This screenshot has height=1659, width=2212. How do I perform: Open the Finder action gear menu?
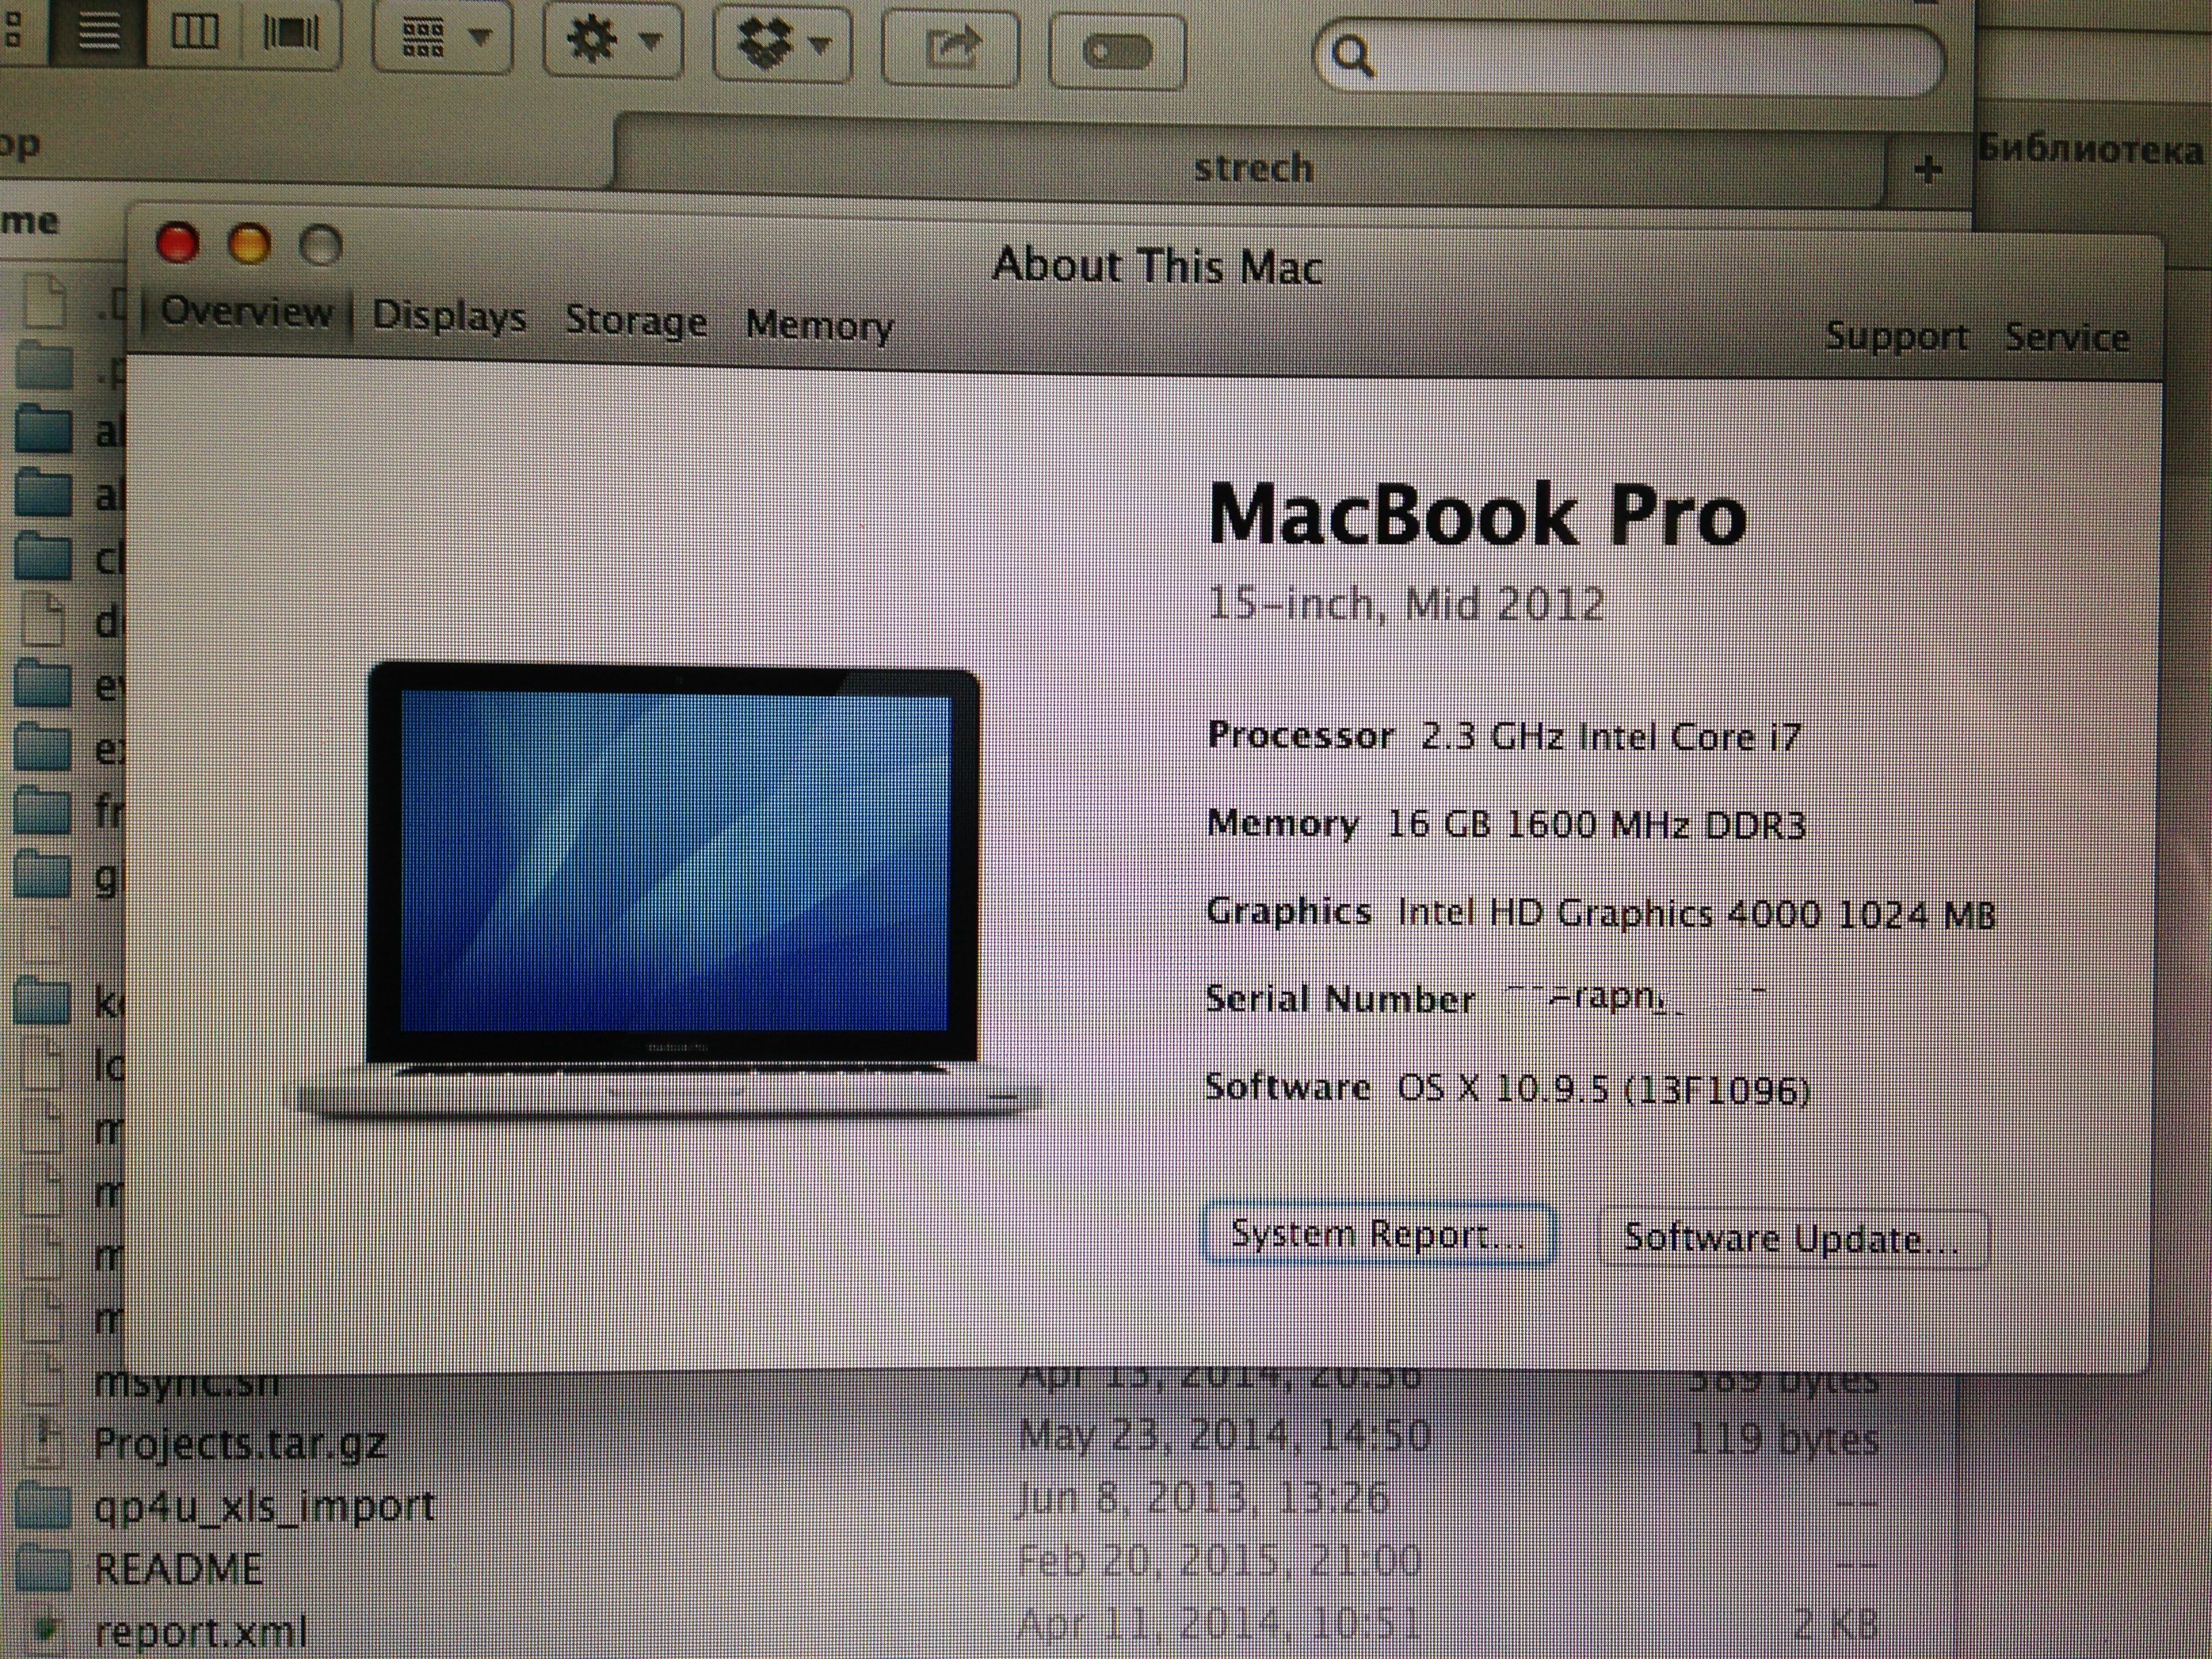[x=614, y=41]
